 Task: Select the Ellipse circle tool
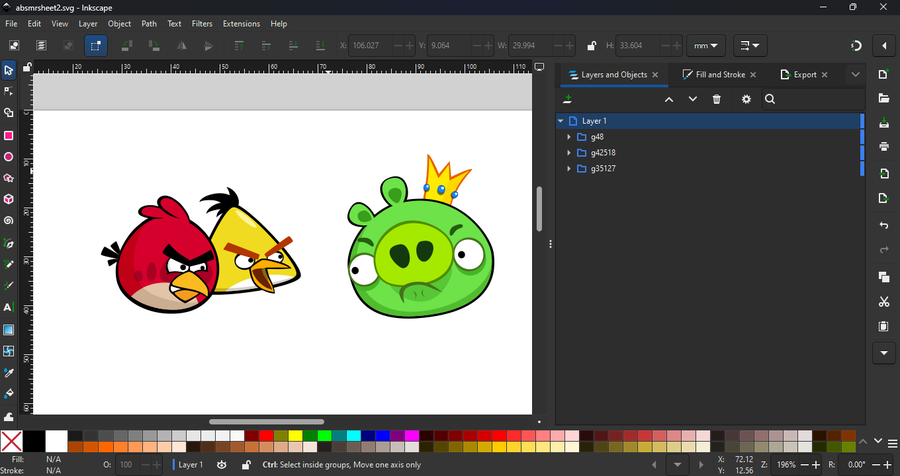point(9,157)
